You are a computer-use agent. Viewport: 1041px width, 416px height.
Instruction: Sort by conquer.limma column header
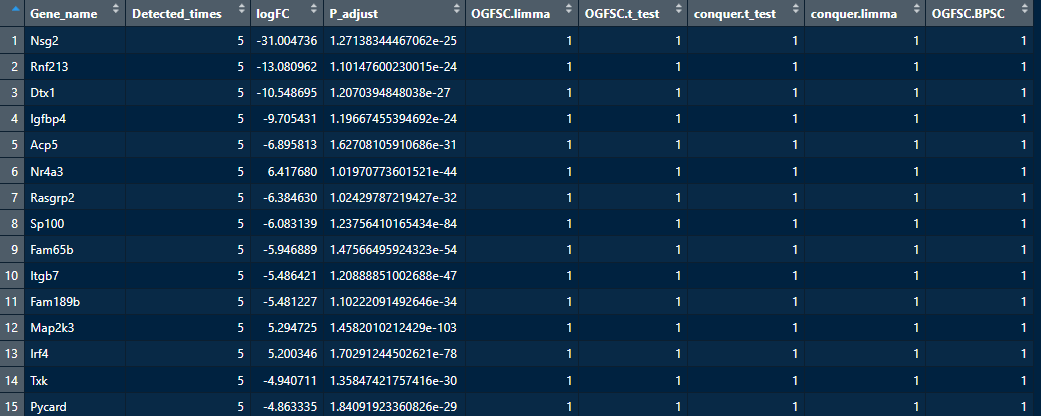864,13
